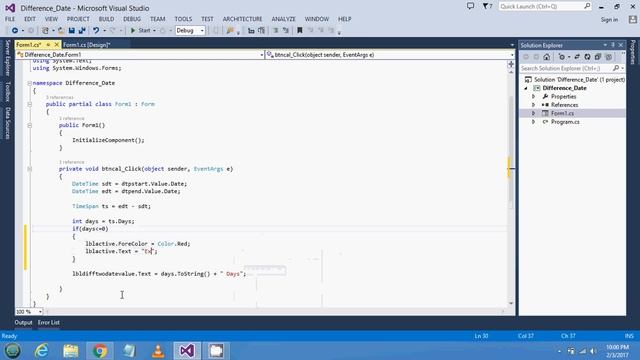Toggle the Solution Explorer auto hide pin
This screenshot has height=360, width=640.
(613, 45)
